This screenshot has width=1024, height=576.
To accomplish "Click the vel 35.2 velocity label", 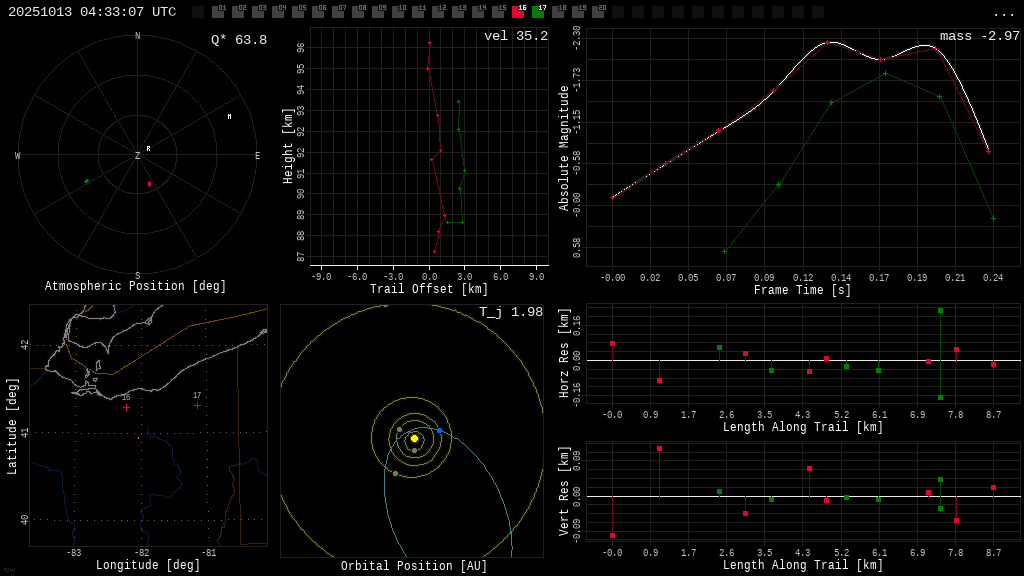I will [515, 36].
